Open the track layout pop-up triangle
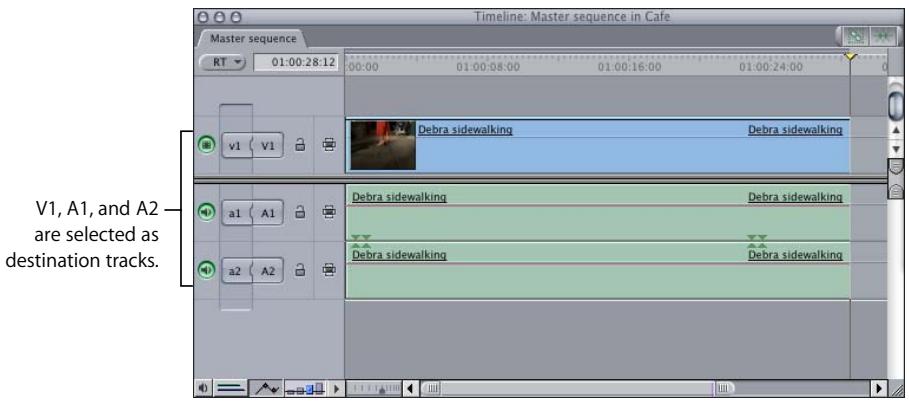 pos(337,388)
